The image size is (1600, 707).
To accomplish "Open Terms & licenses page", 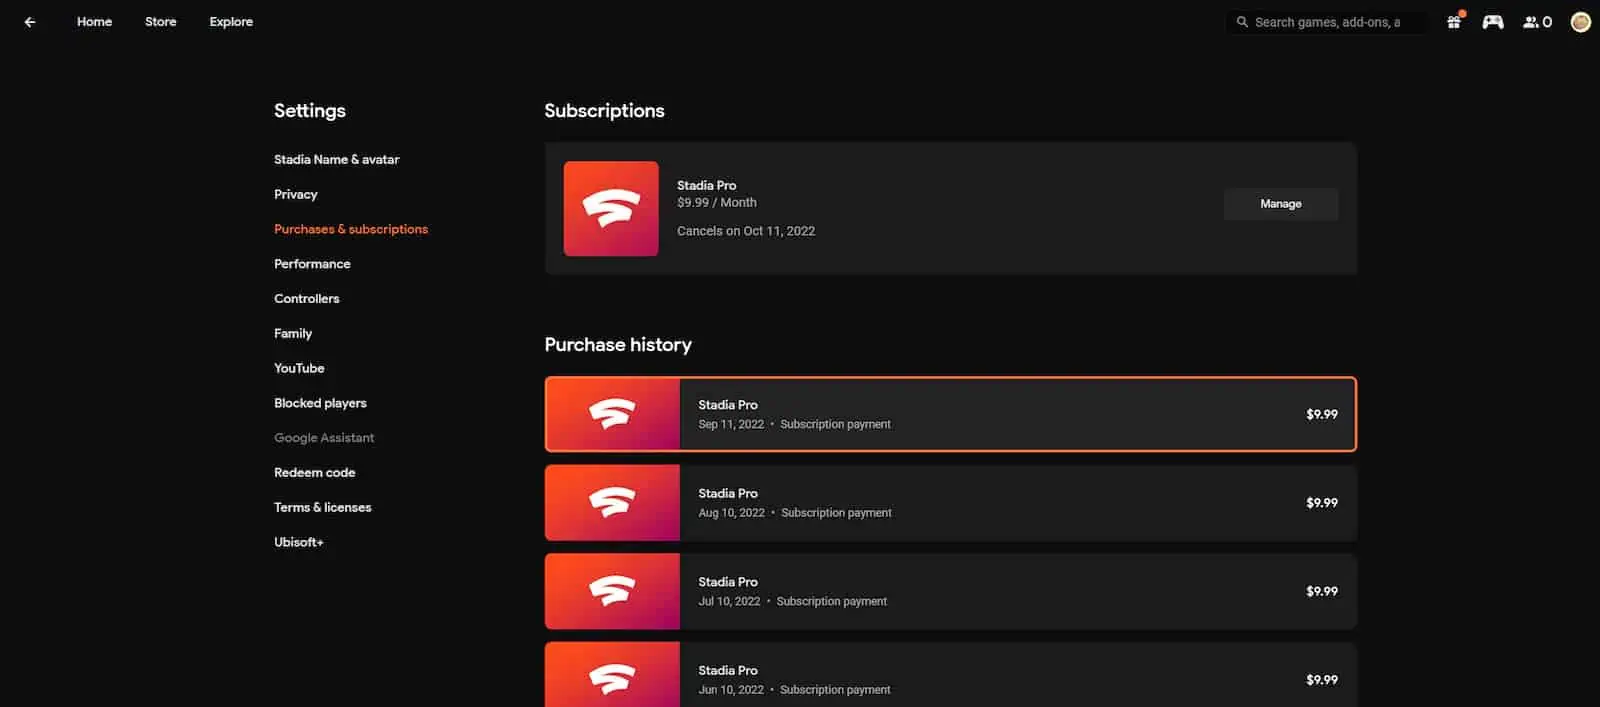I will point(323,508).
